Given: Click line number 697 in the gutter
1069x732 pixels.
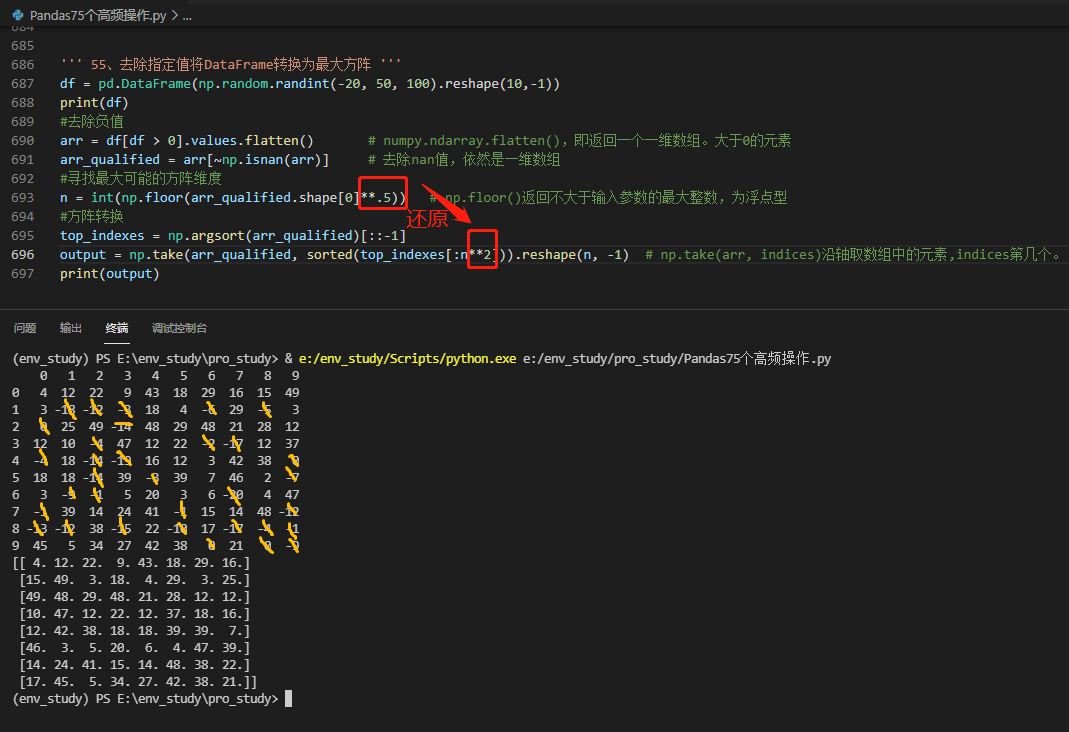Looking at the screenshot, I should pyautogui.click(x=22, y=273).
